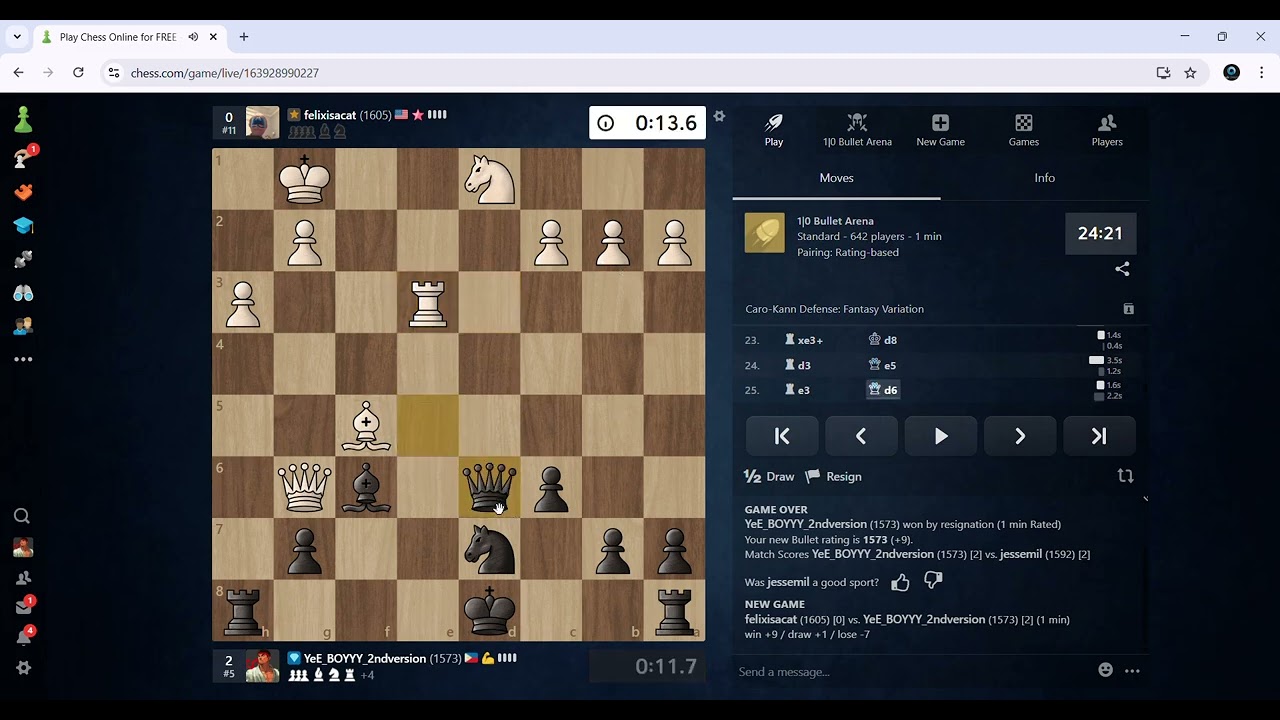This screenshot has width=1280, height=720.
Task: Select the black knight on the board
Action: coord(489,549)
